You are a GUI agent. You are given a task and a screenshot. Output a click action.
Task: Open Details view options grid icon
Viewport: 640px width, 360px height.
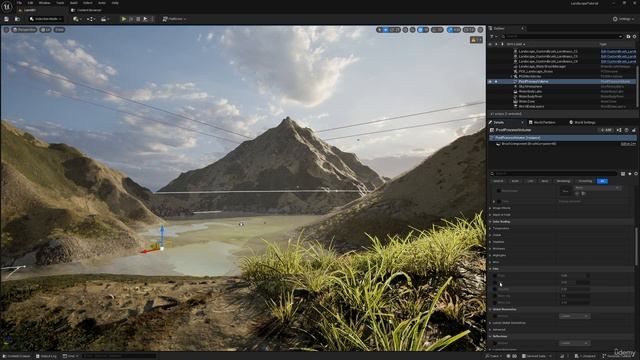pyautogui.click(x=623, y=174)
